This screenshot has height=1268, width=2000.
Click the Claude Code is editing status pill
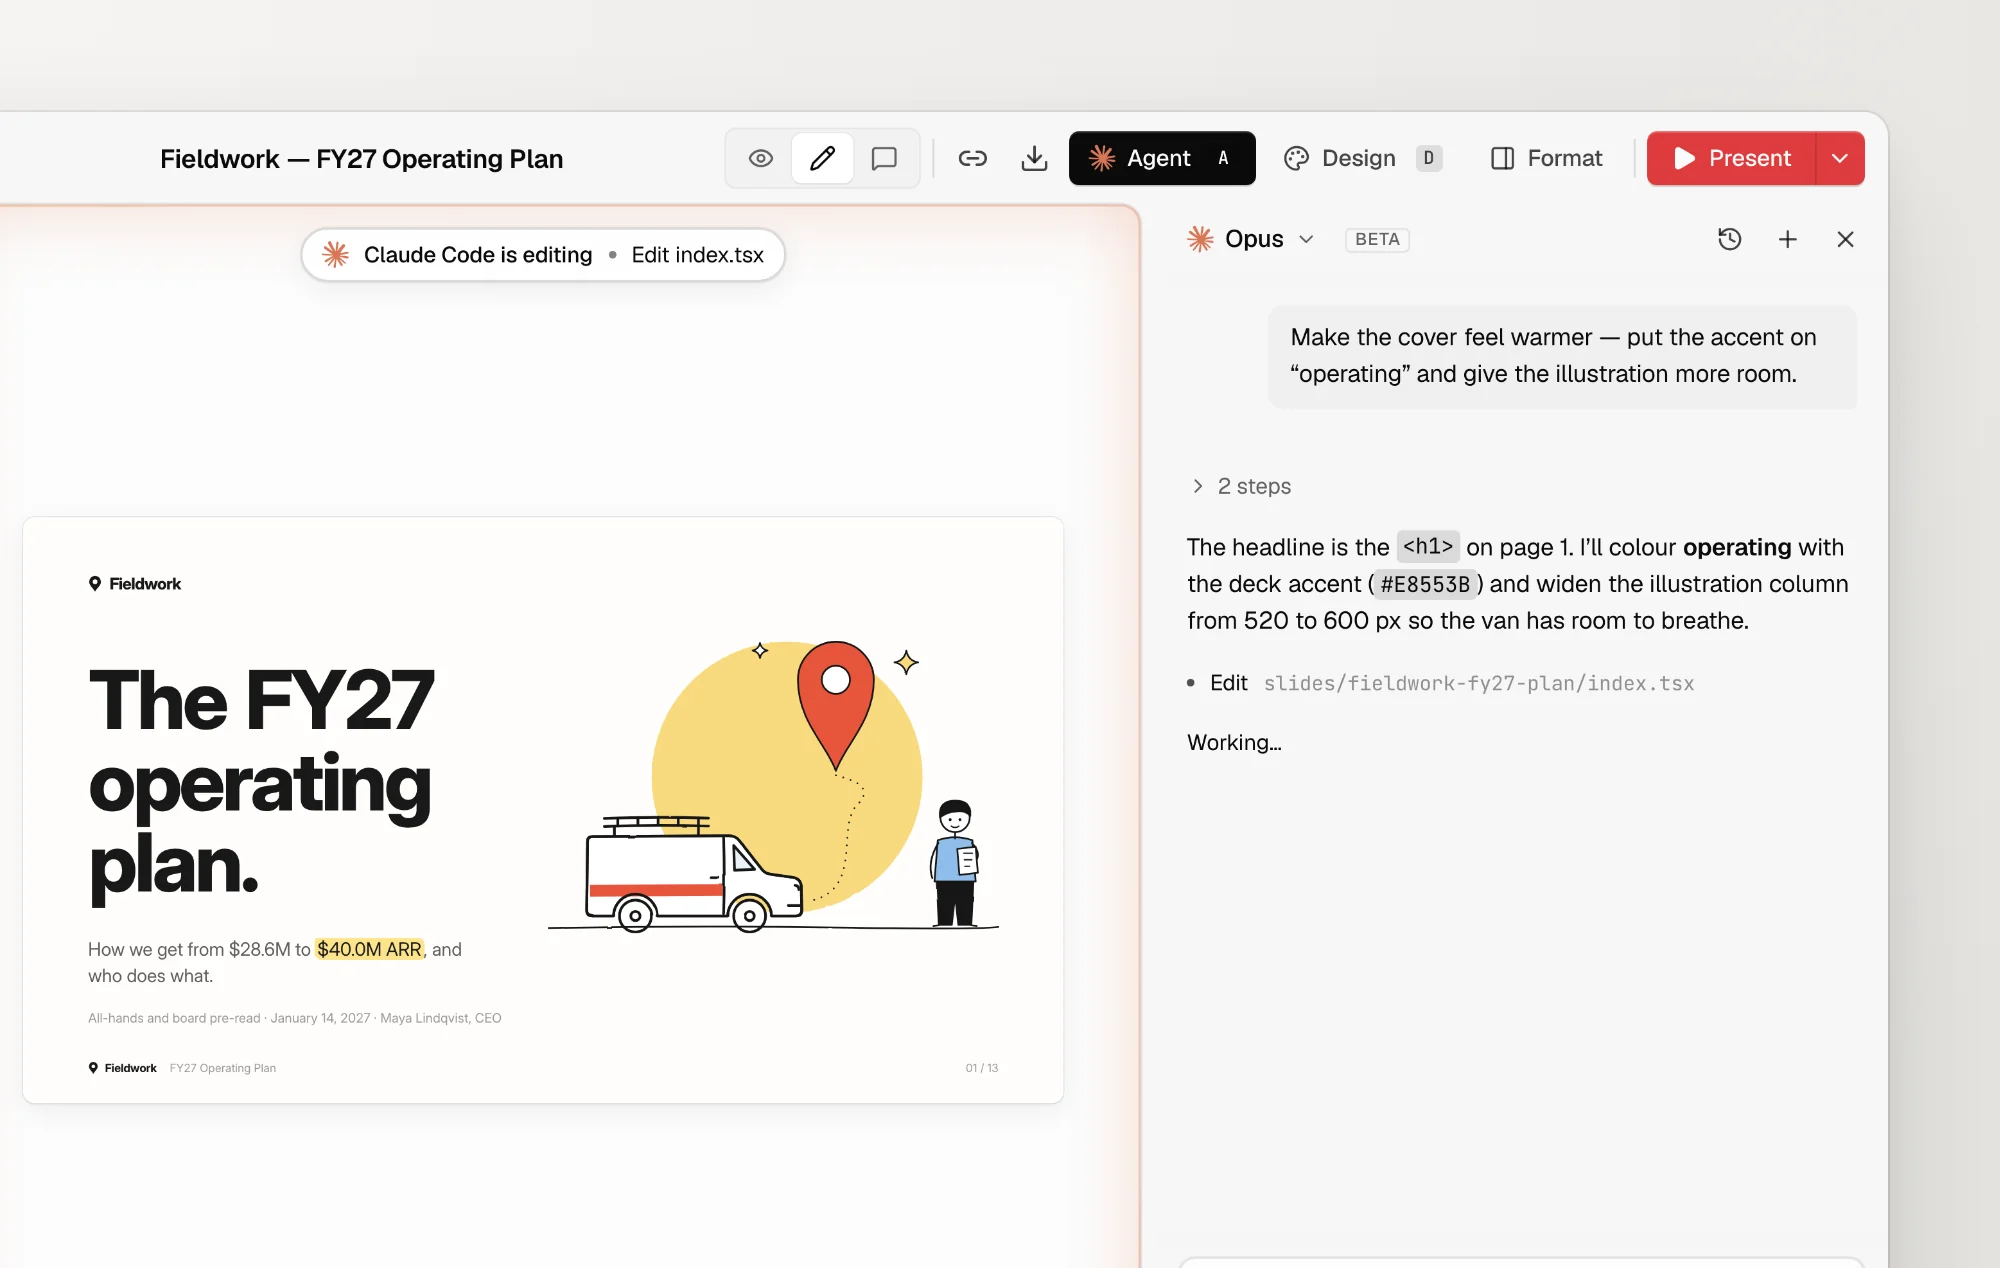point(543,255)
